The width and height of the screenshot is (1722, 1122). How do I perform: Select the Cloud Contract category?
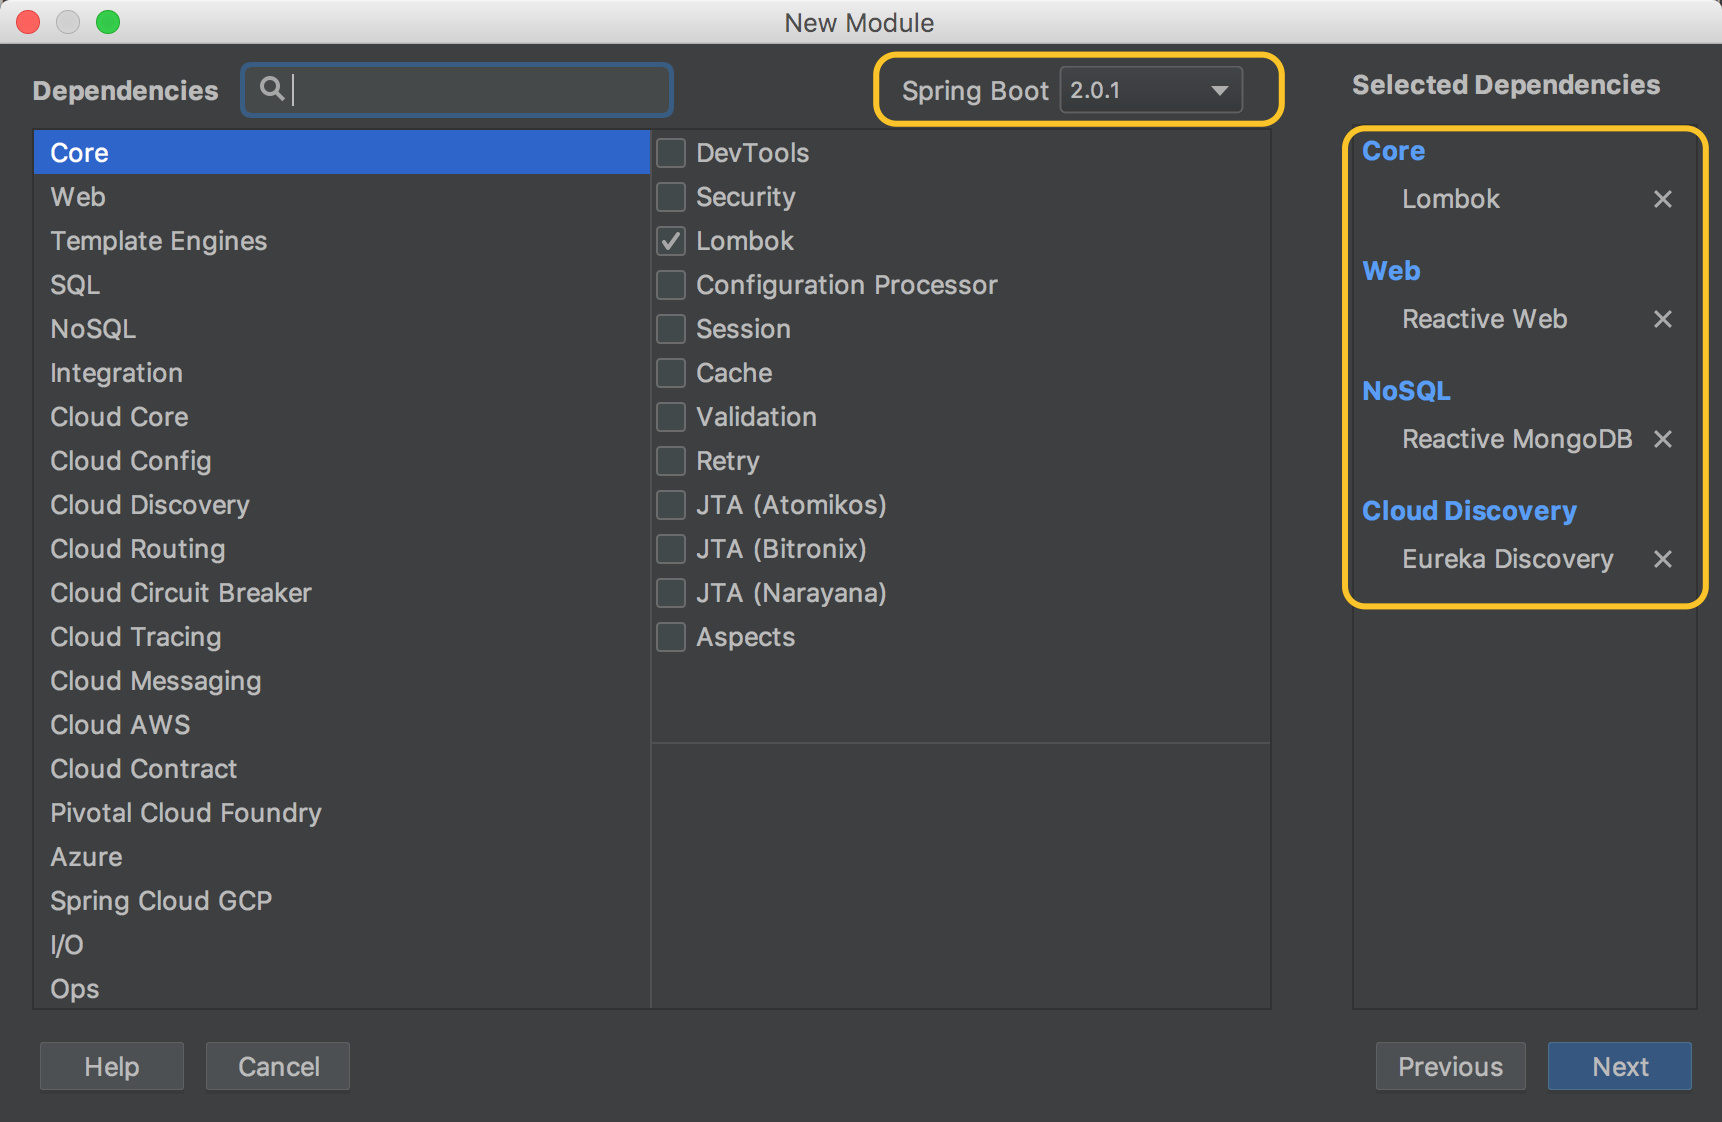(342, 769)
